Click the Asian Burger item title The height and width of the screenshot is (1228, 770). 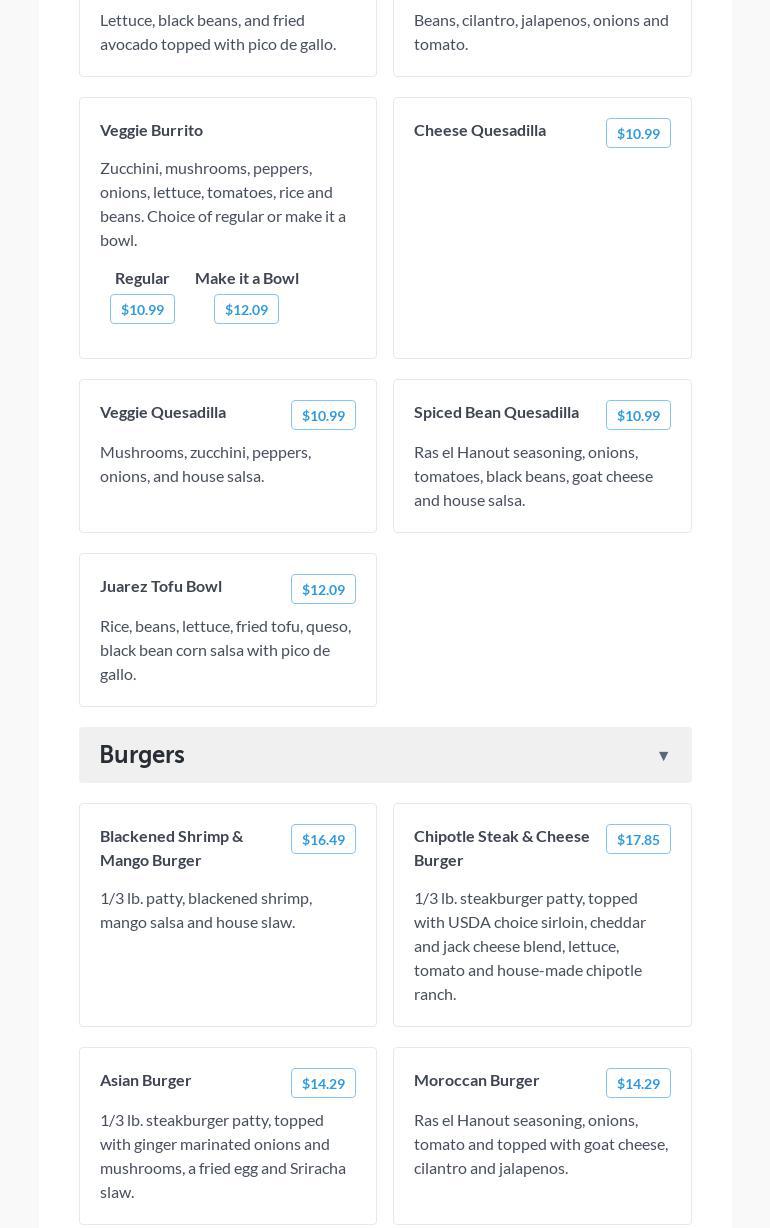click(x=146, y=1080)
